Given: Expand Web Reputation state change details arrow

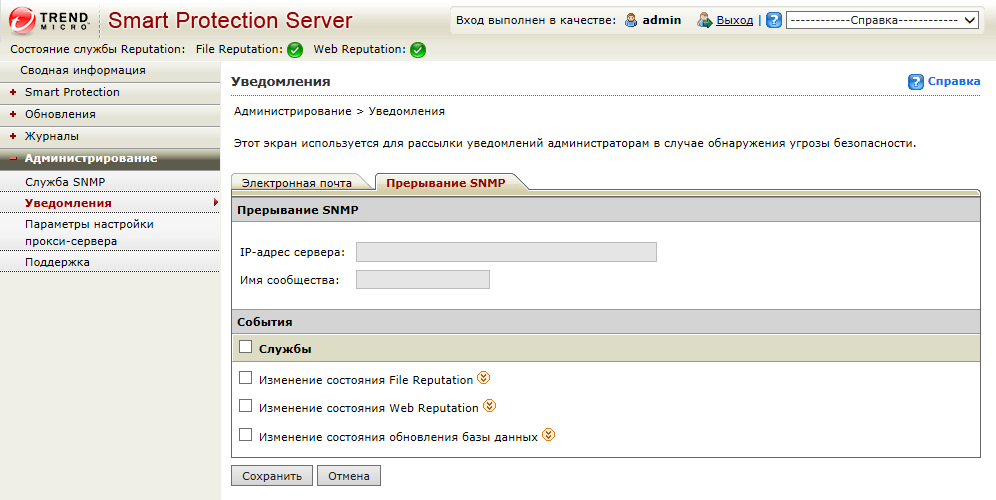Looking at the screenshot, I should (489, 406).
